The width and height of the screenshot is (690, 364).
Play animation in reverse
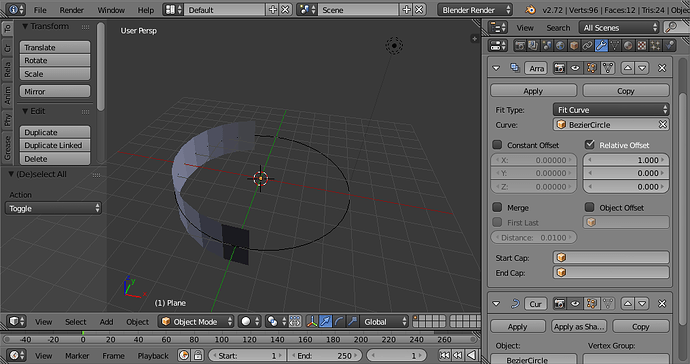[472, 355]
